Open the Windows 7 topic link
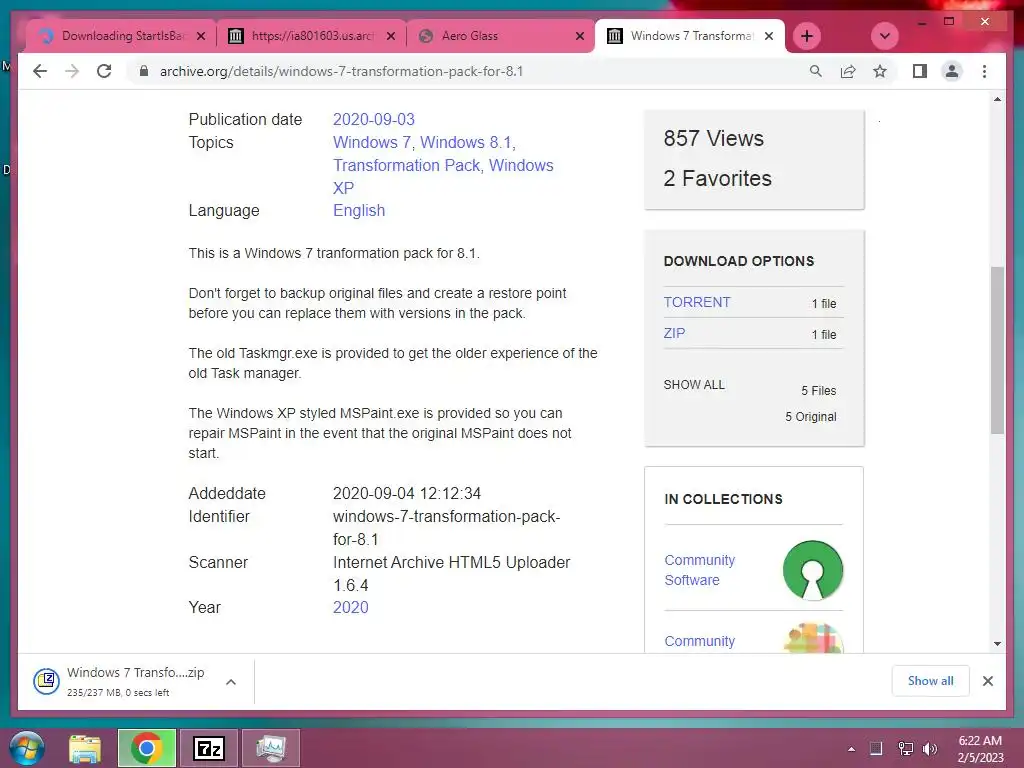Viewport: 1024px width, 768px height. (372, 142)
